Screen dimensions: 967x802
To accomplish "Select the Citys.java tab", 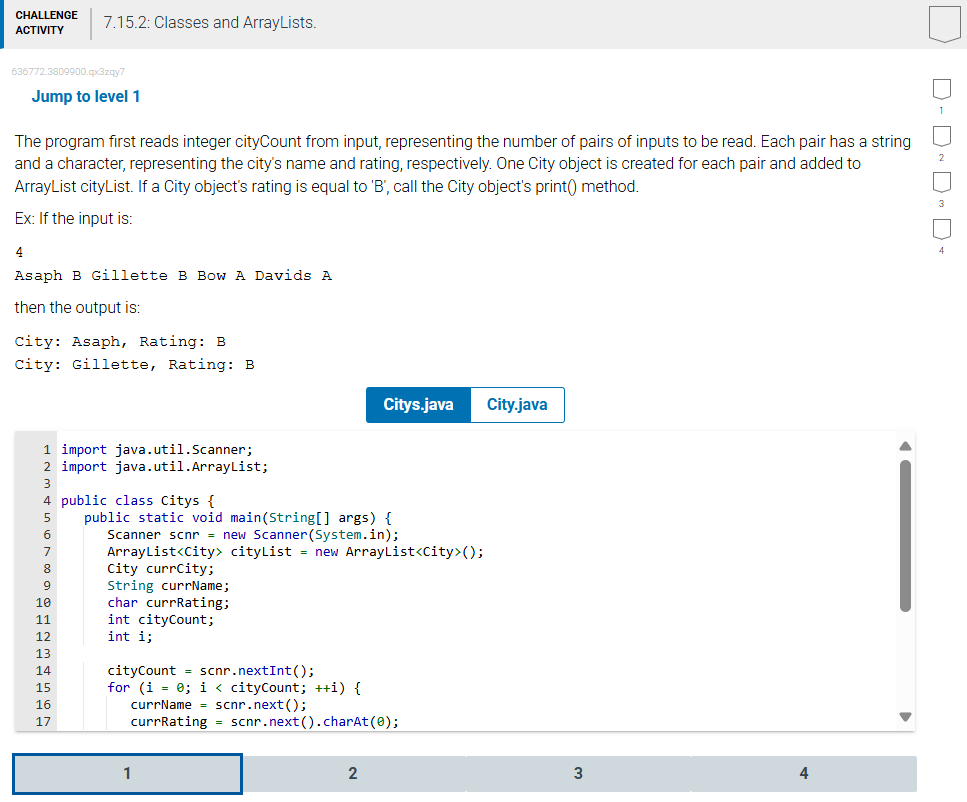I will (418, 405).
